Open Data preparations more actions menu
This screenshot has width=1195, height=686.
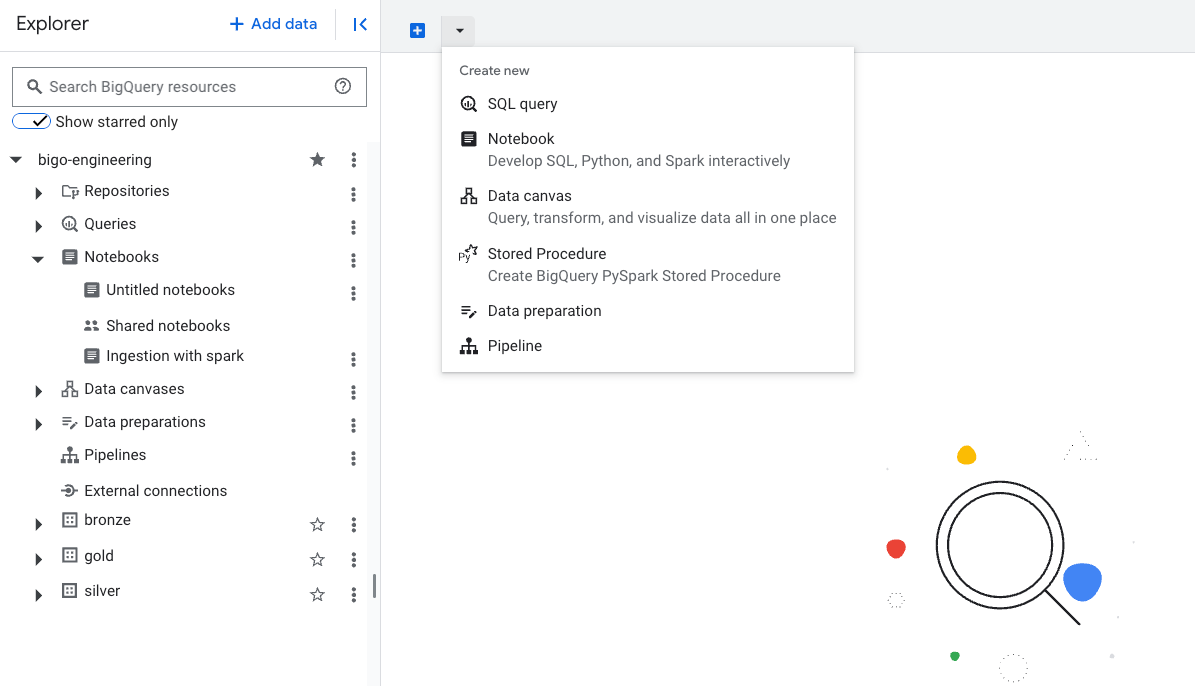pos(354,425)
